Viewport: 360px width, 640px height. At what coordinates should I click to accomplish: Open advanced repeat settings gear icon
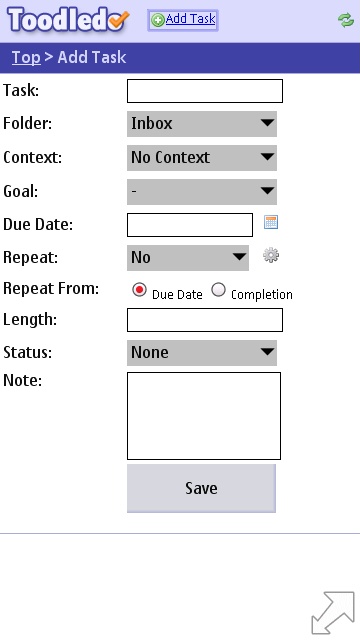point(271,256)
